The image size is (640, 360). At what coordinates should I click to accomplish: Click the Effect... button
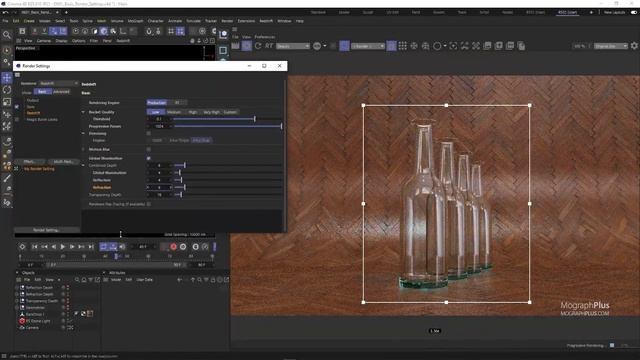point(29,162)
